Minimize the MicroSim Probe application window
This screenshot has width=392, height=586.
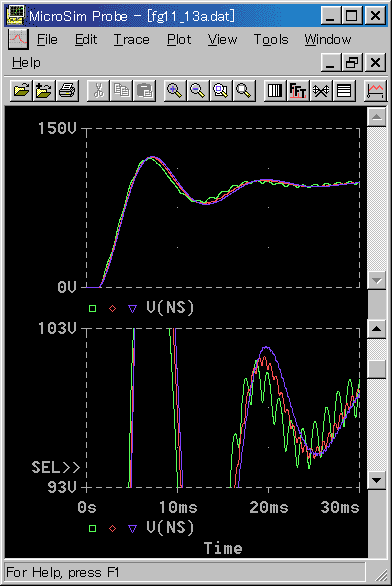pos(331,16)
